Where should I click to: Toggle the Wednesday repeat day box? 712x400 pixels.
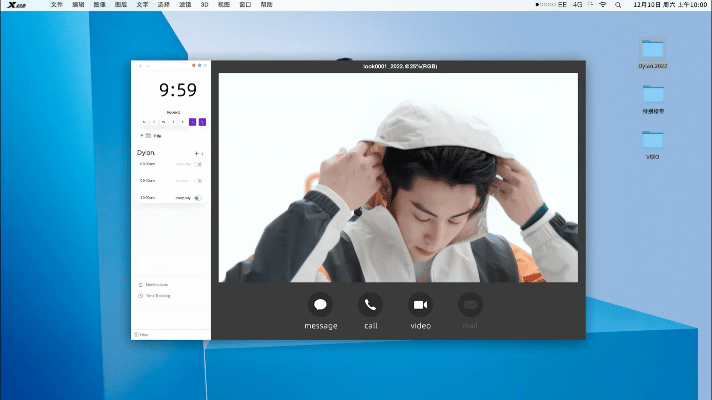pyautogui.click(x=163, y=122)
